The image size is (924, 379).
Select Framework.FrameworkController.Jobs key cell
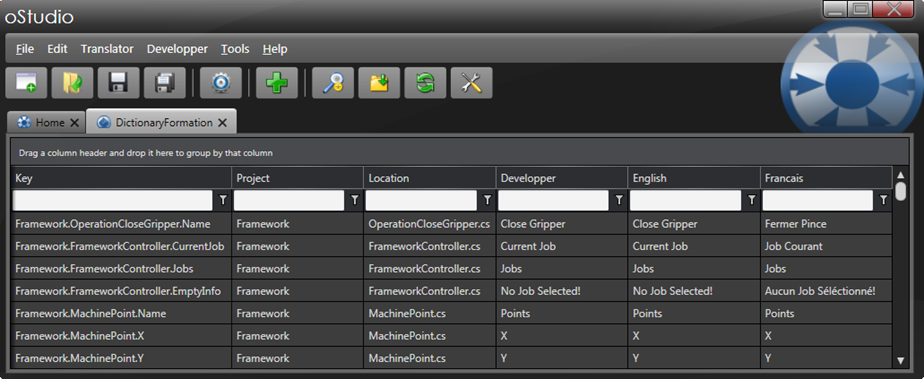[x=121, y=269]
